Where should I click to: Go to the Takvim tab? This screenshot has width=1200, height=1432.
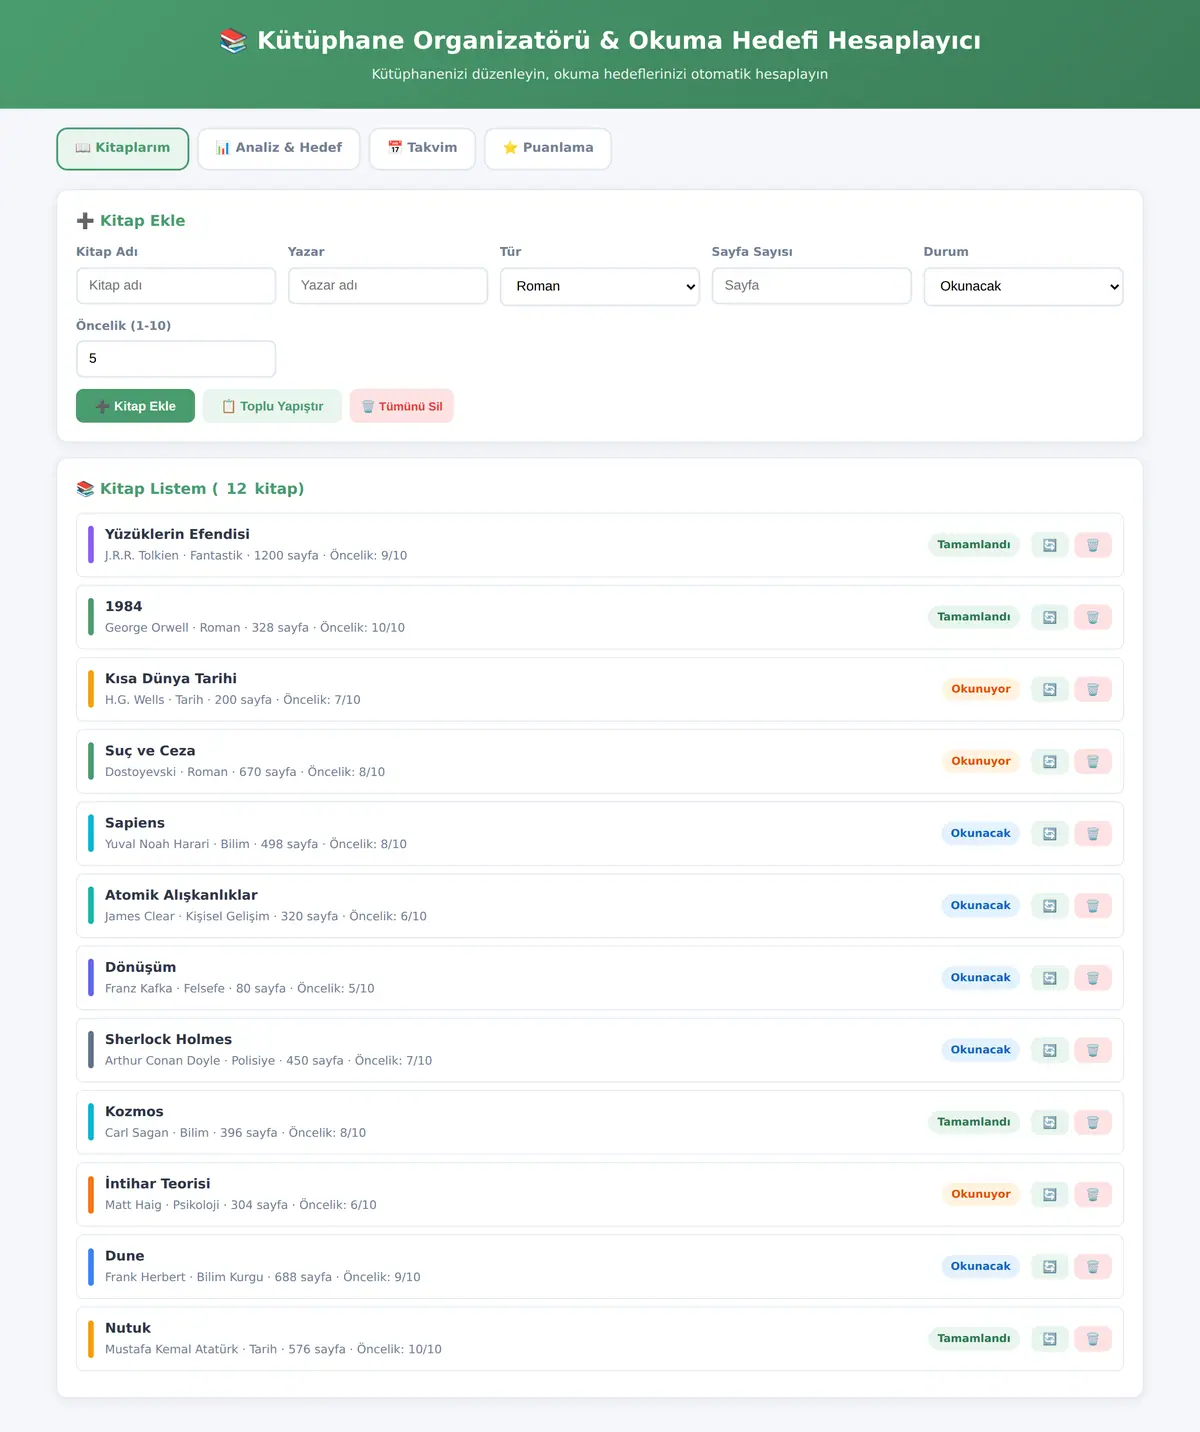coord(422,148)
